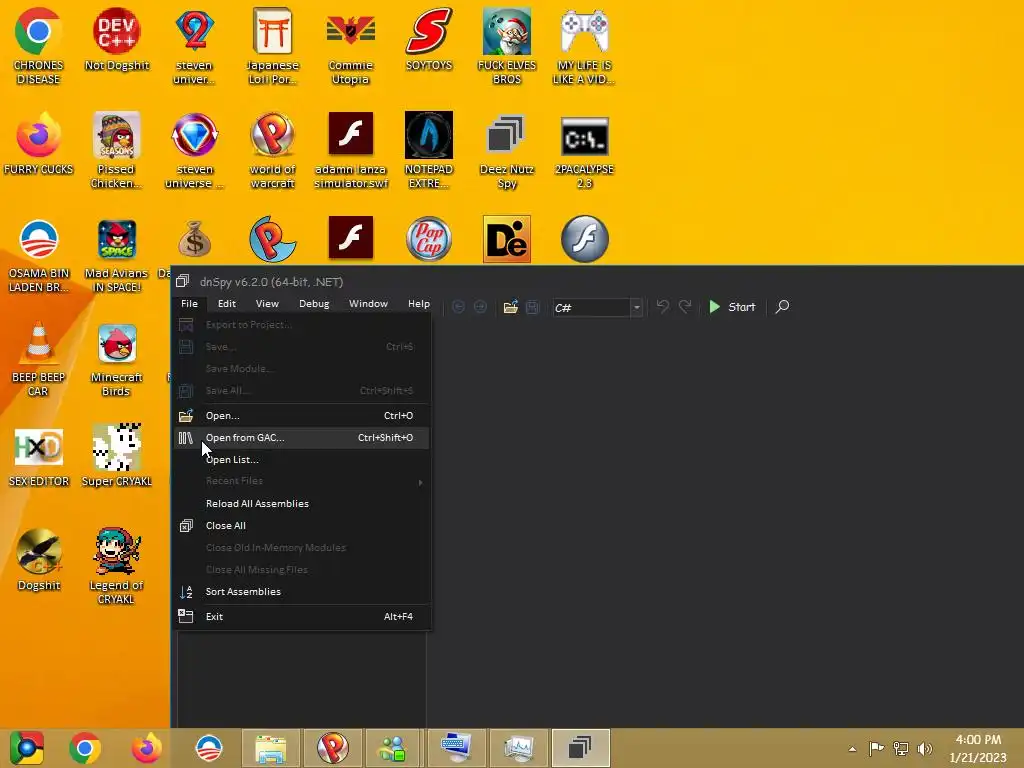
Task: Open the View menu
Action: coord(267,304)
